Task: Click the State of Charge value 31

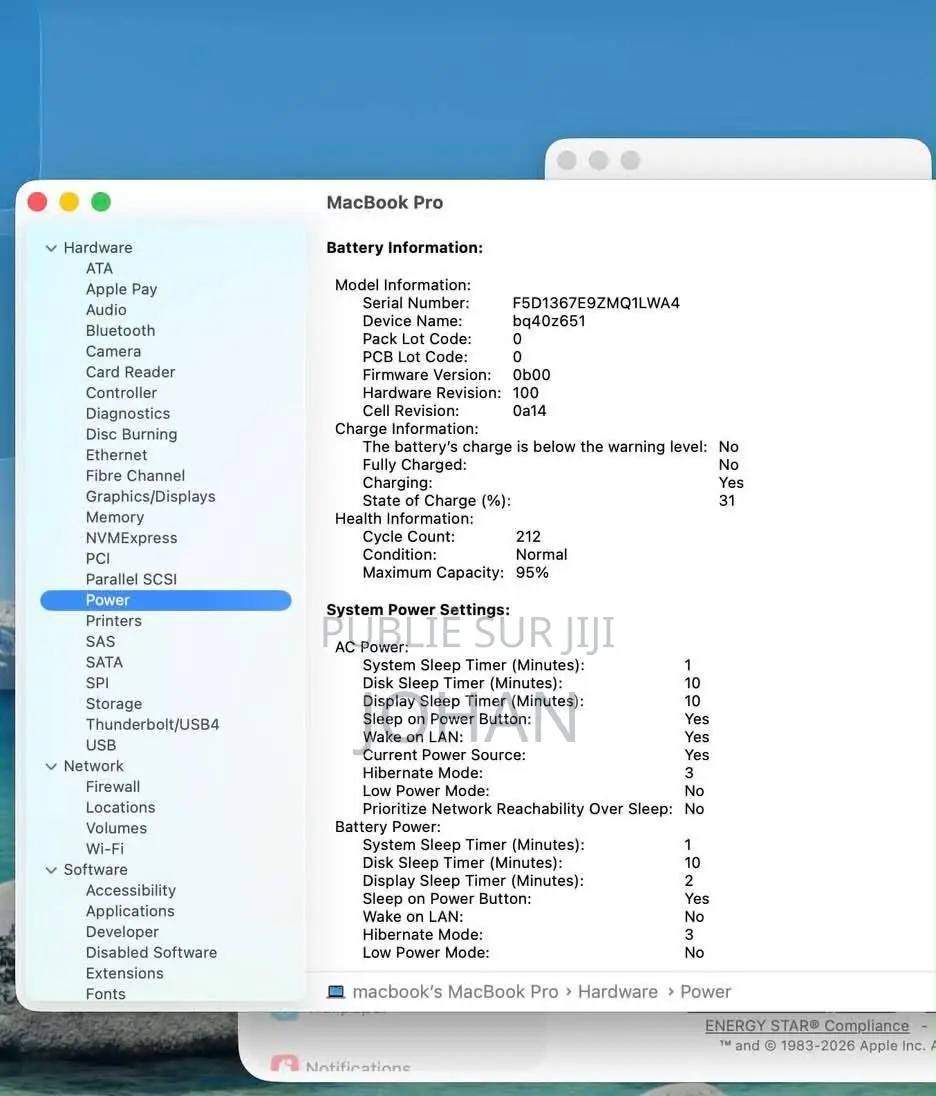Action: tap(727, 501)
